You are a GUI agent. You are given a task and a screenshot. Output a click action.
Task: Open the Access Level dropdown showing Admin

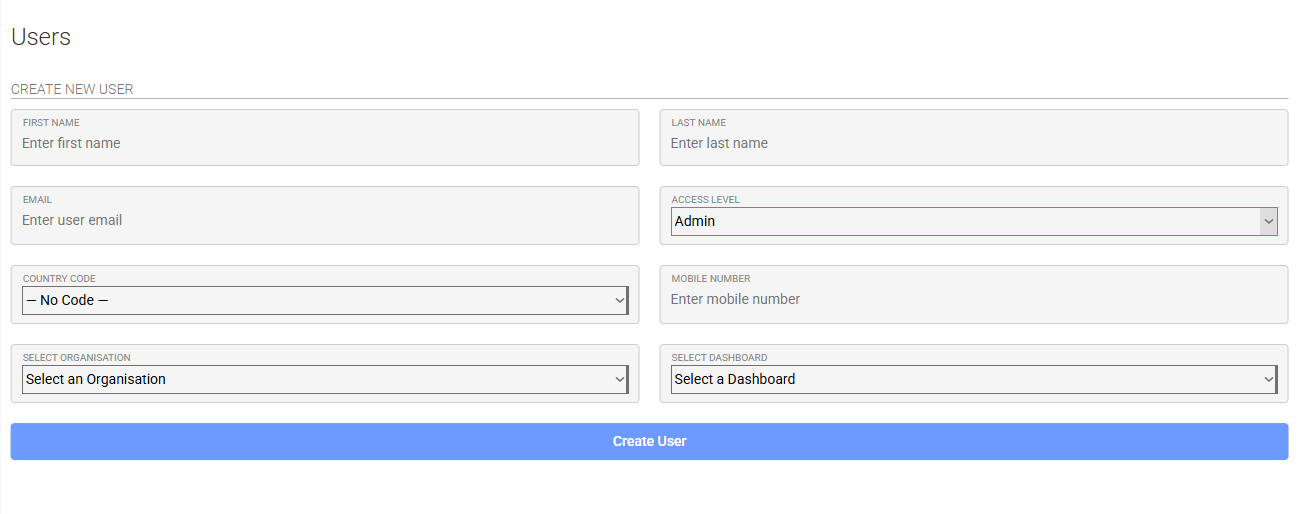[974, 222]
